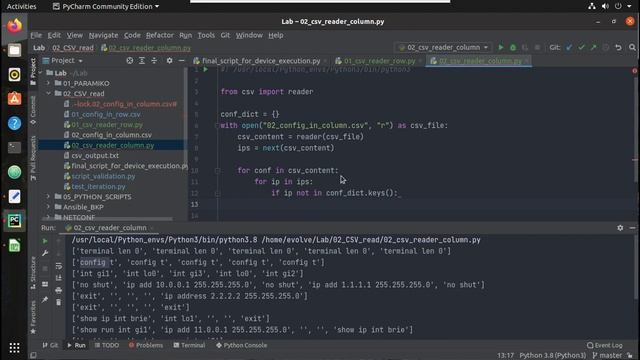Switch to 01_csv_reader_row.py editor tab
The width and height of the screenshot is (640, 360).
(x=380, y=61)
